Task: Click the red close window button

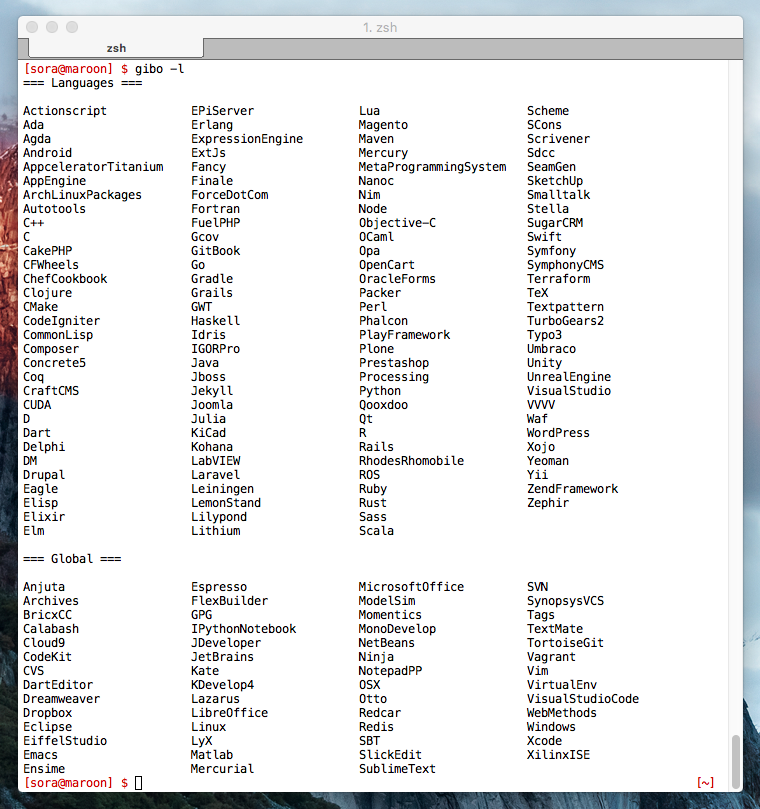Action: coord(32,27)
